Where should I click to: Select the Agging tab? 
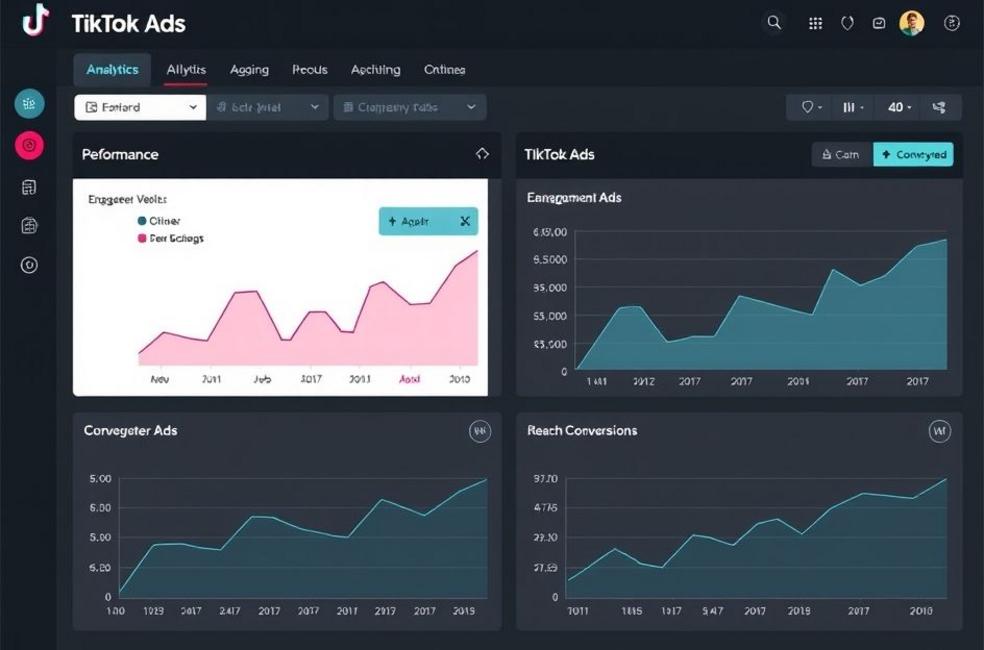click(x=249, y=69)
